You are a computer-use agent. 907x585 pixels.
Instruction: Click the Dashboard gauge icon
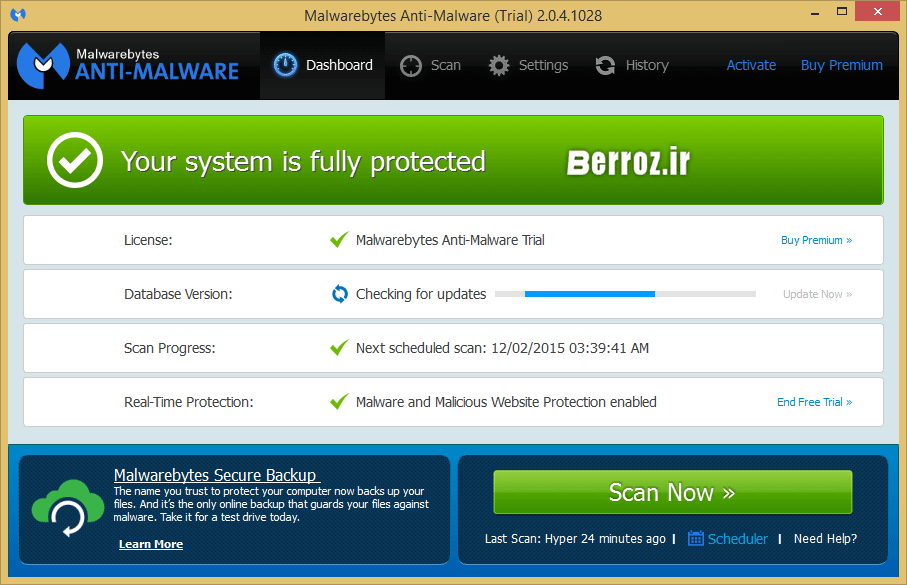285,65
